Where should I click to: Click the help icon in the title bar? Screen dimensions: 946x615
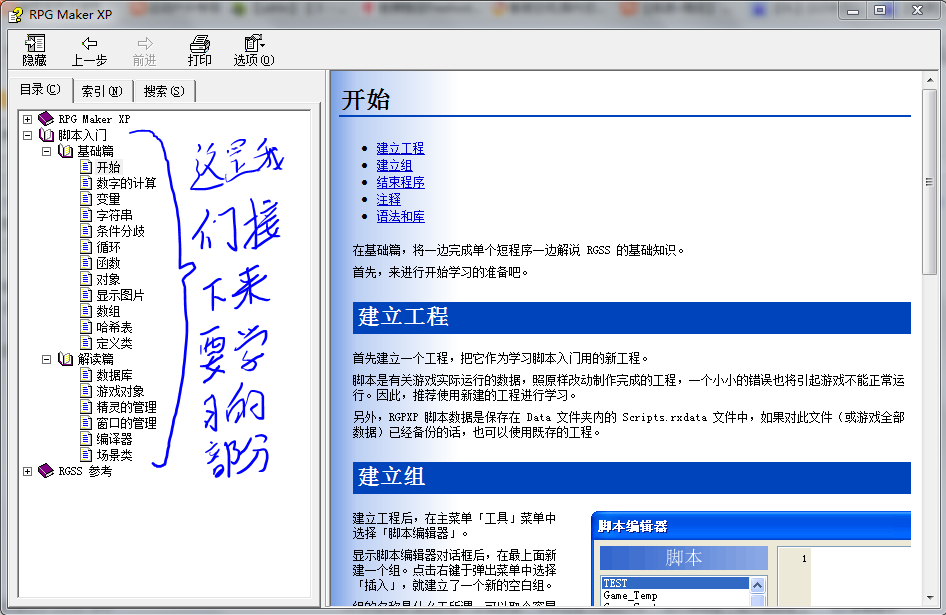15,14
